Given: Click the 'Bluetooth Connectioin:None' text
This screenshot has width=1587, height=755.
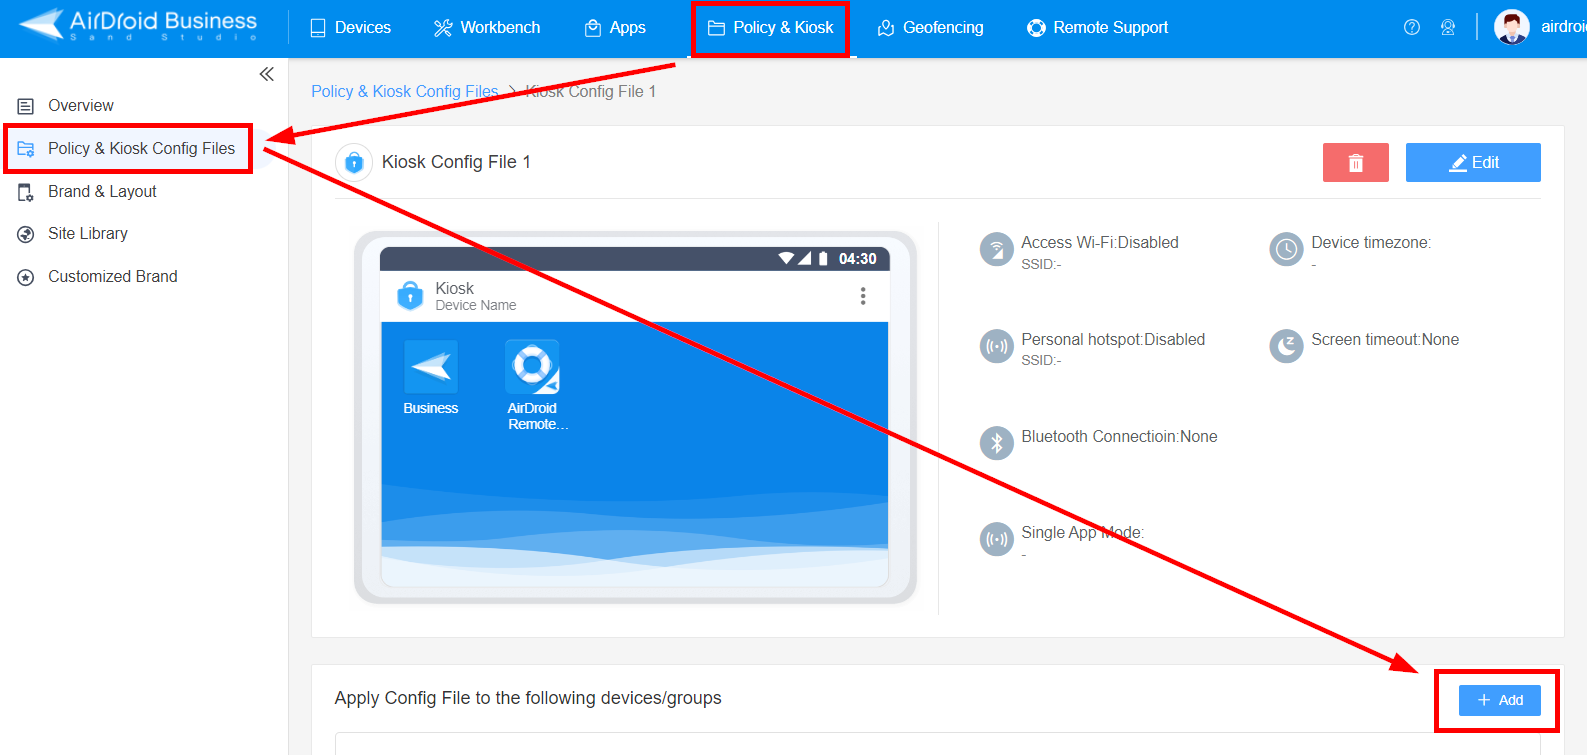Looking at the screenshot, I should click(1119, 437).
